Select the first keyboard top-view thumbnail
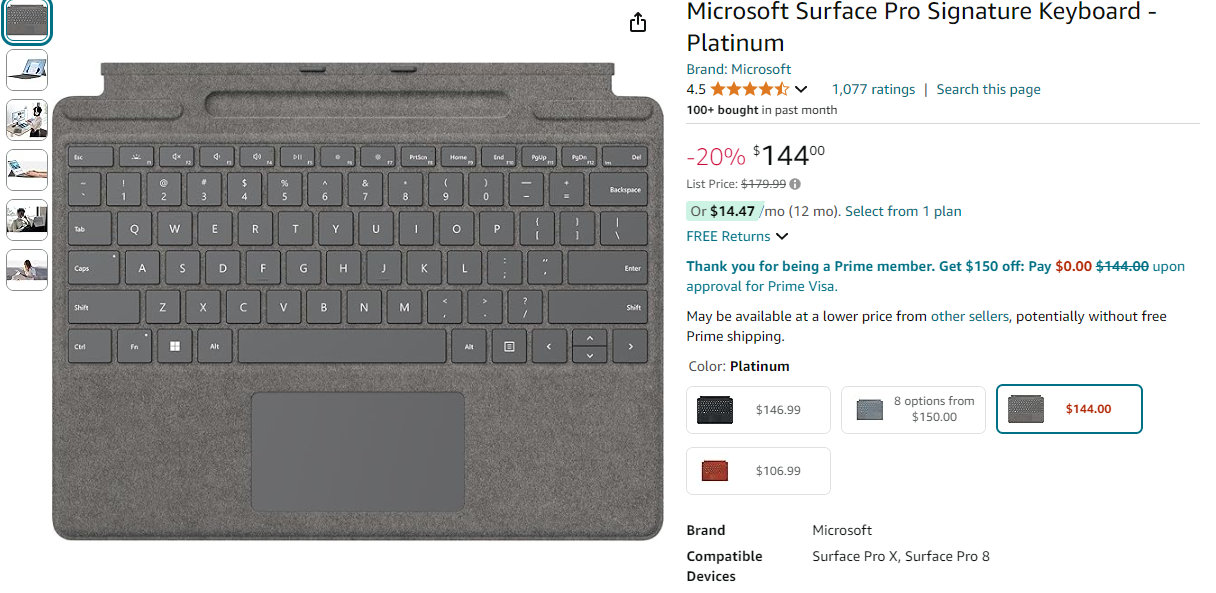The width and height of the screenshot is (1216, 593). (x=27, y=22)
